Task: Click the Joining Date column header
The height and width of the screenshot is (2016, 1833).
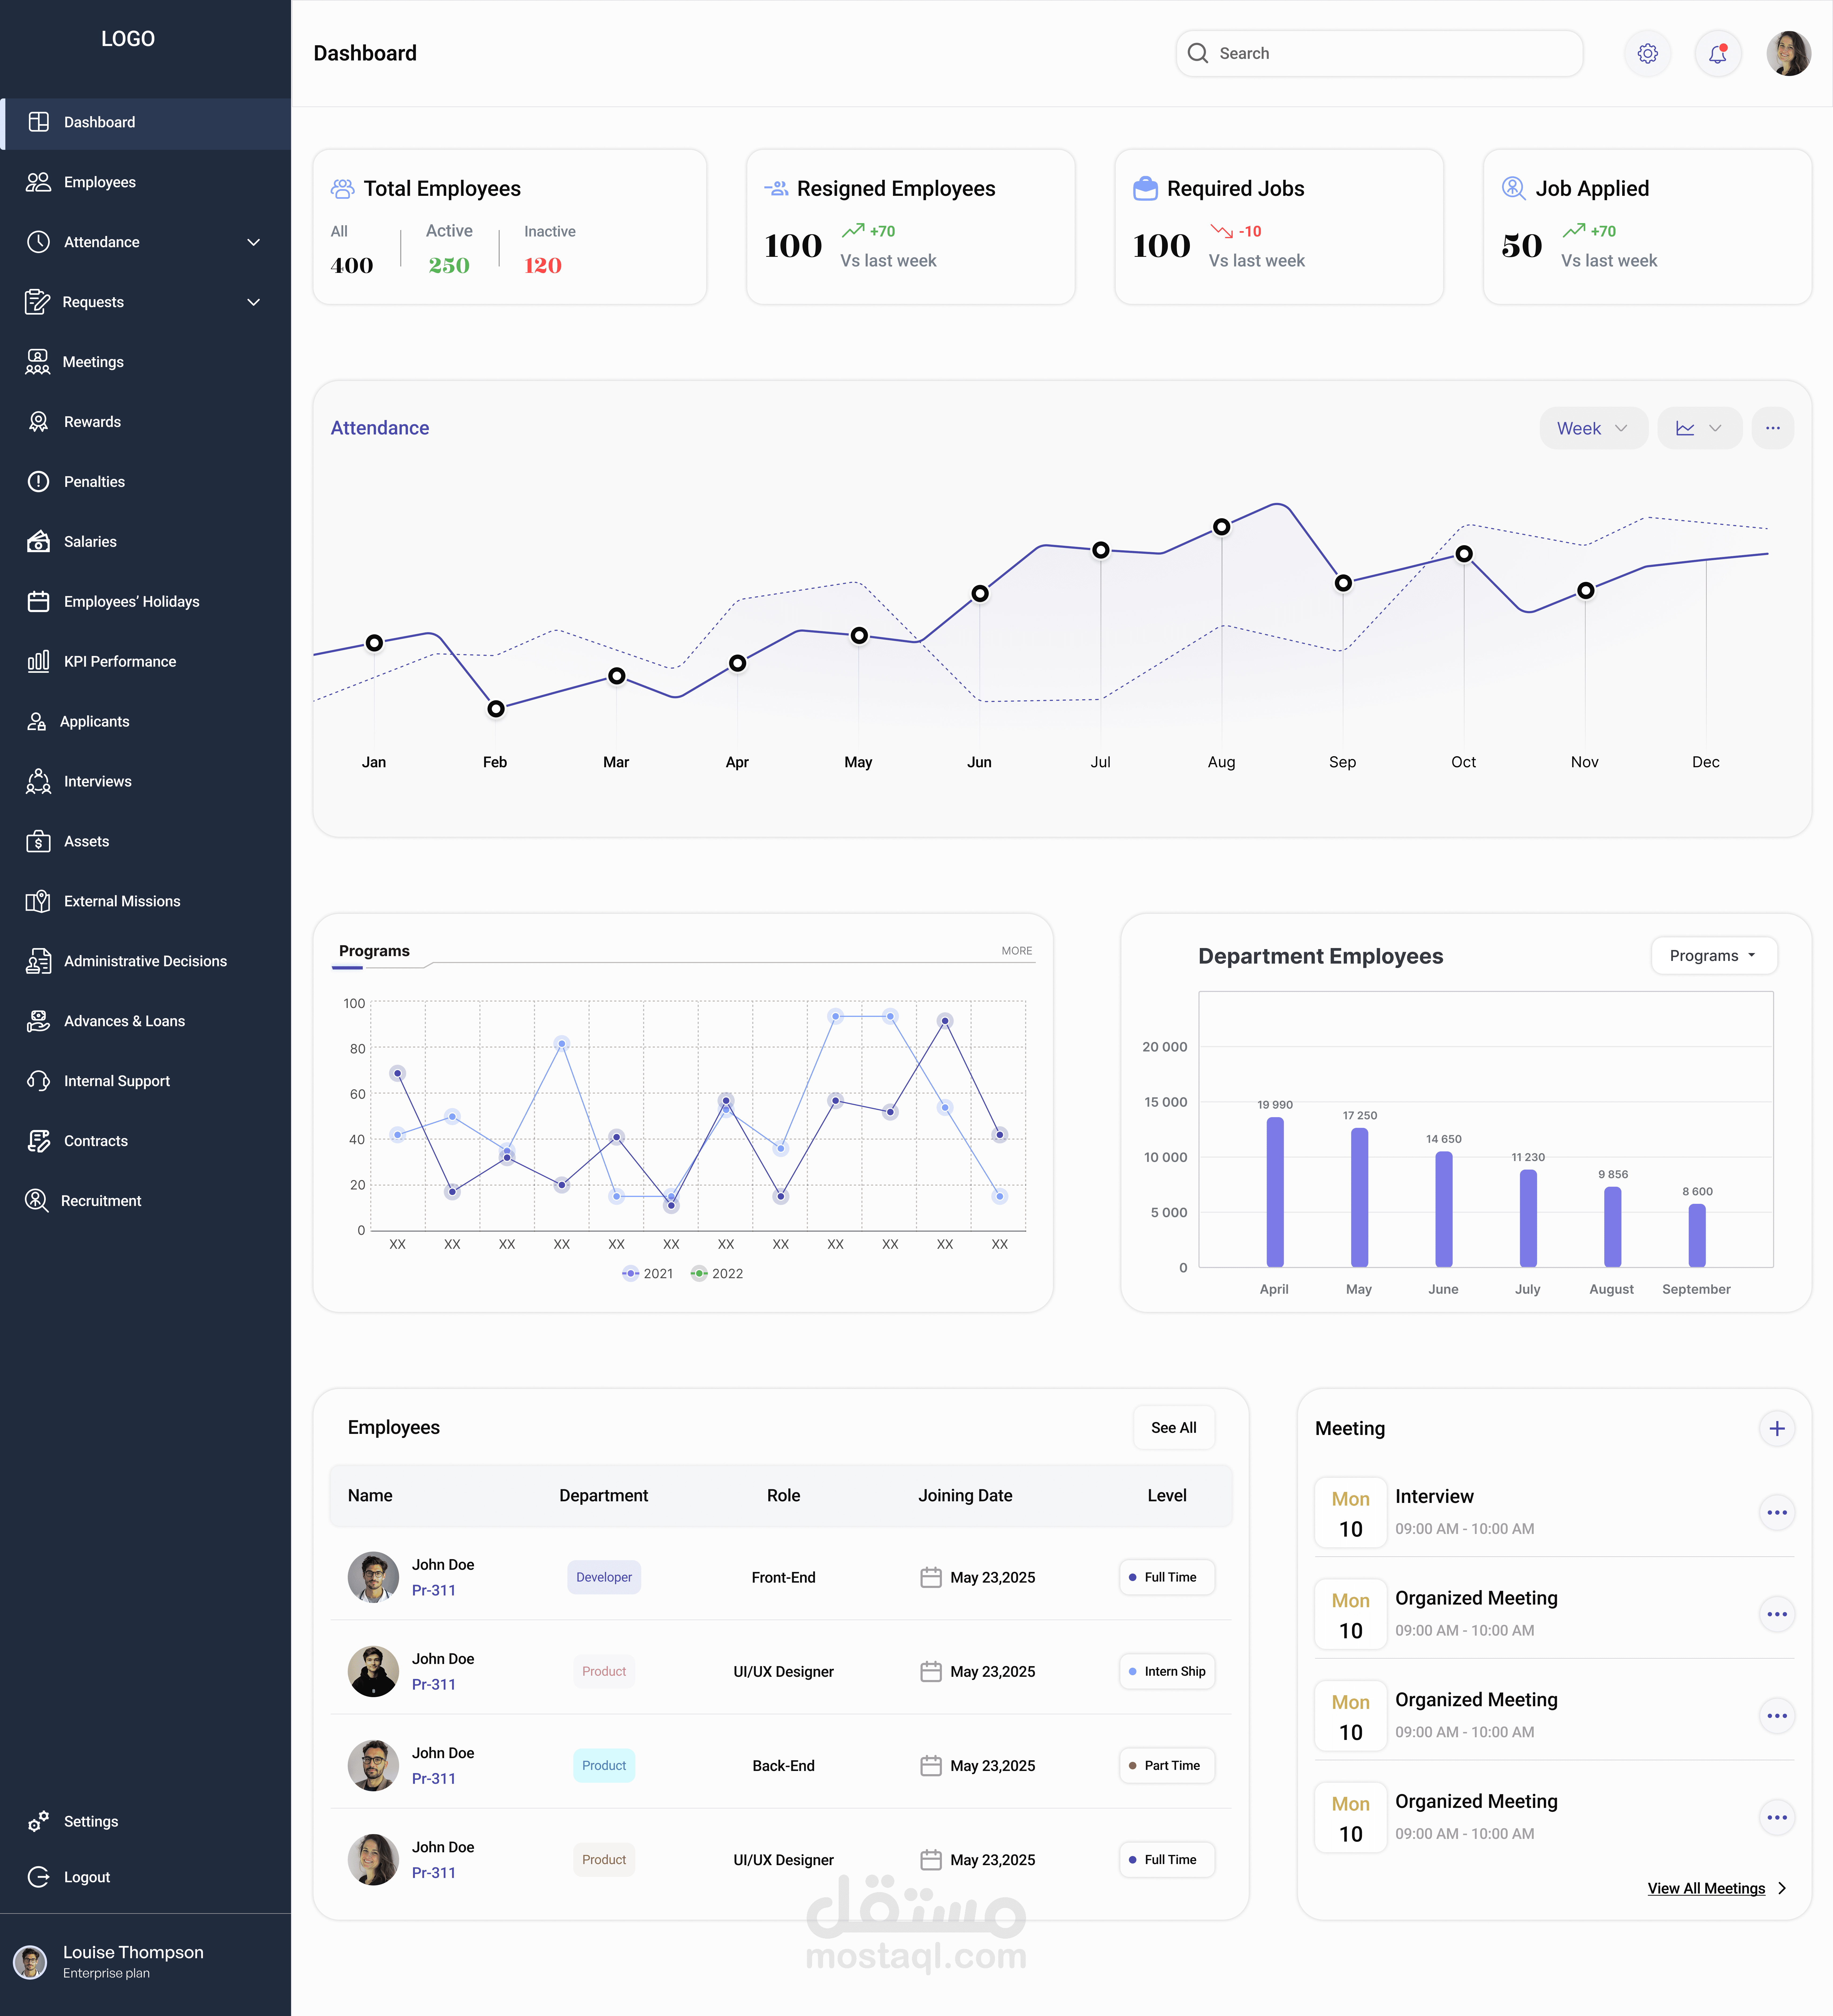Action: point(965,1496)
